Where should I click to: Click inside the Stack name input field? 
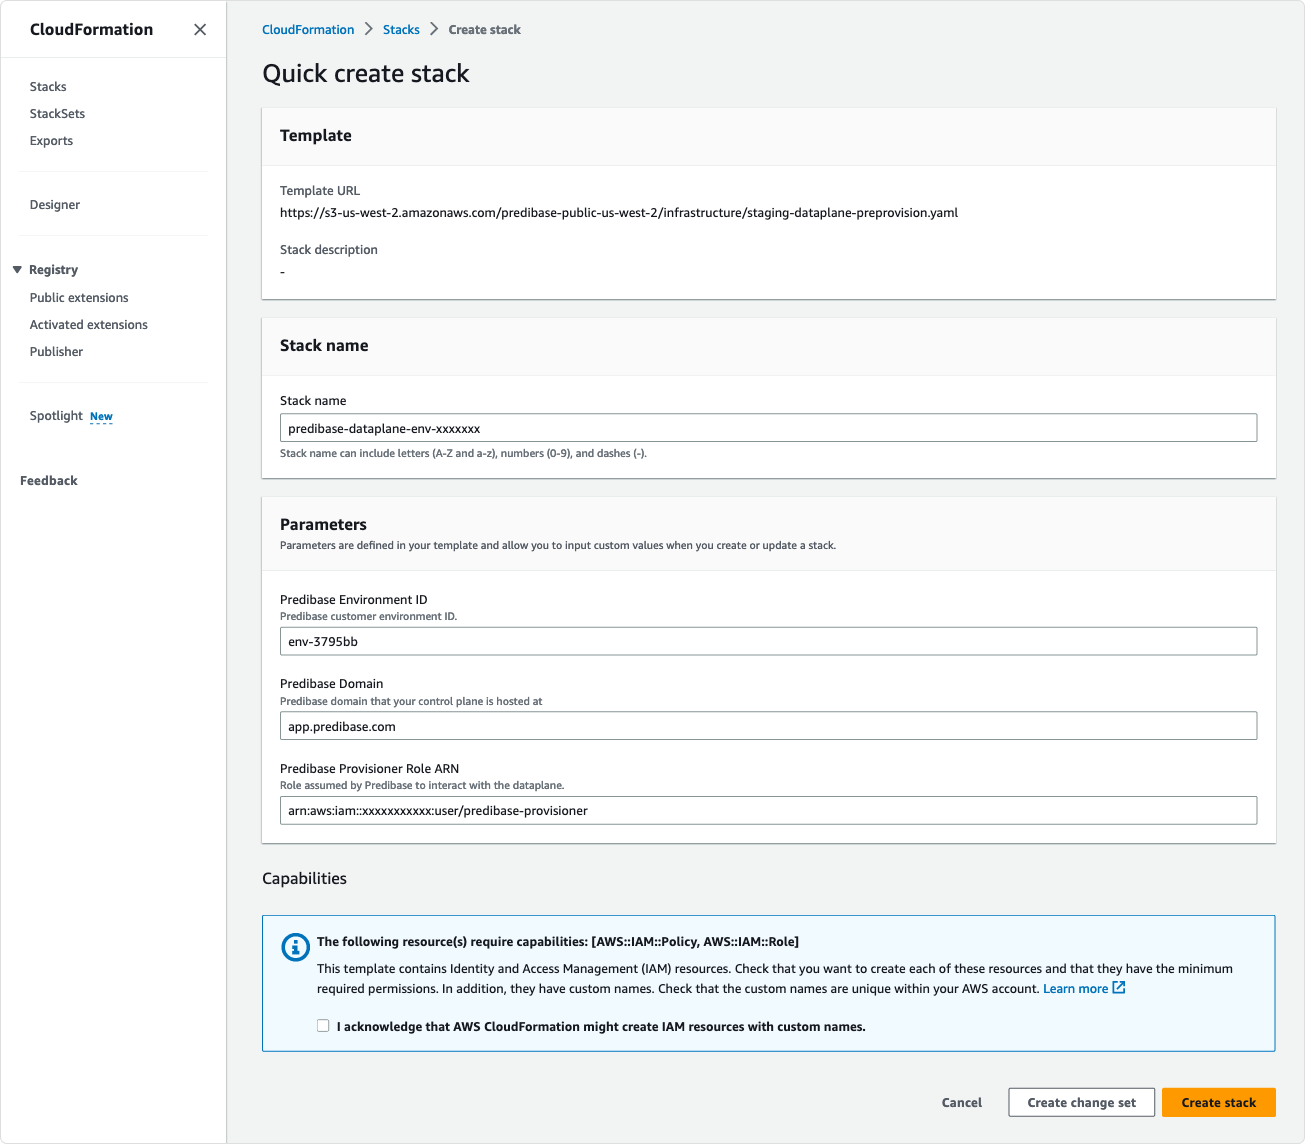pyautogui.click(x=768, y=427)
